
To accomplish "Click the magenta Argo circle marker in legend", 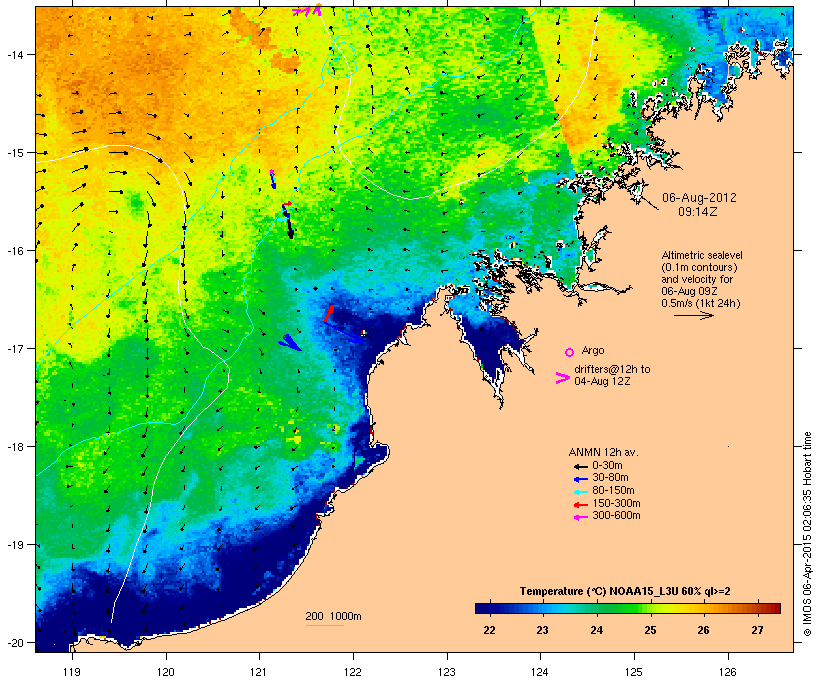I will (570, 352).
